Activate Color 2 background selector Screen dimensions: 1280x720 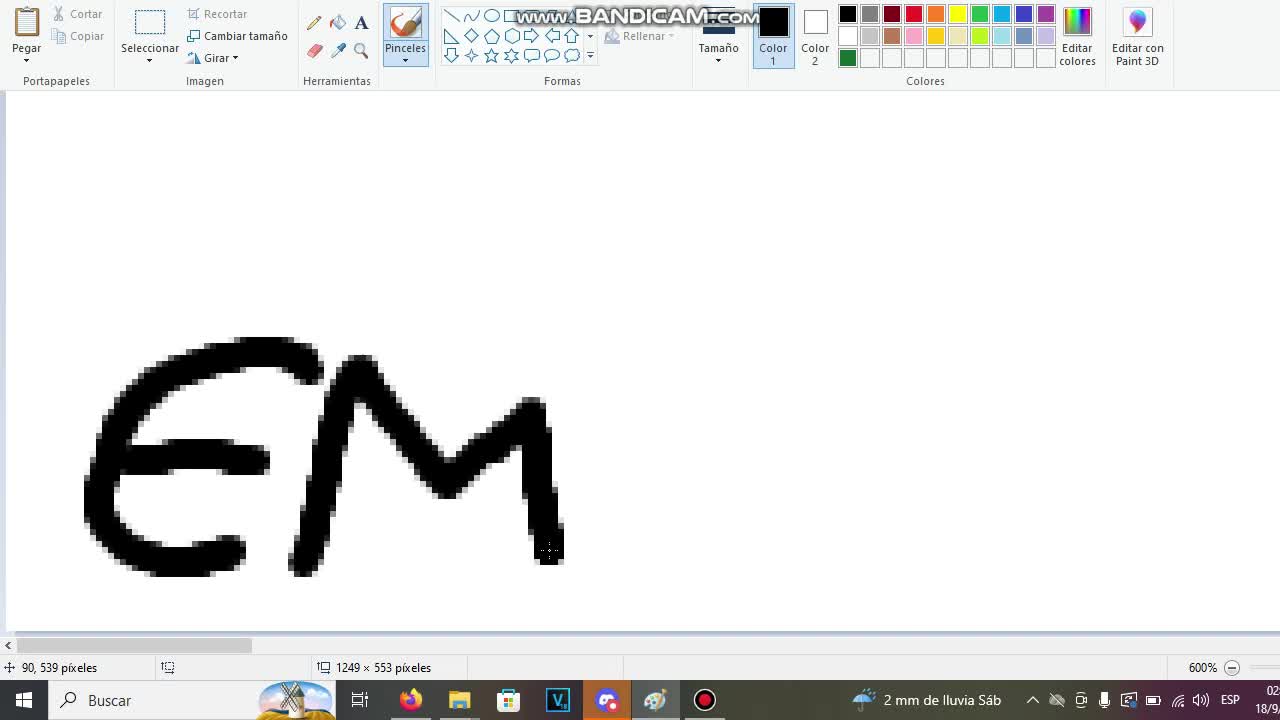pyautogui.click(x=815, y=37)
